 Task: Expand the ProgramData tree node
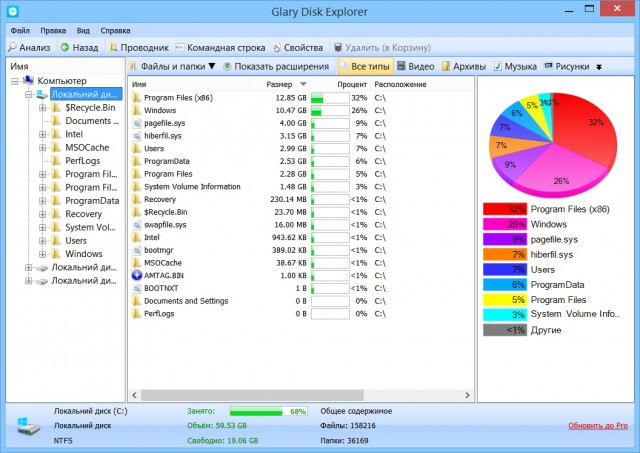[42, 201]
